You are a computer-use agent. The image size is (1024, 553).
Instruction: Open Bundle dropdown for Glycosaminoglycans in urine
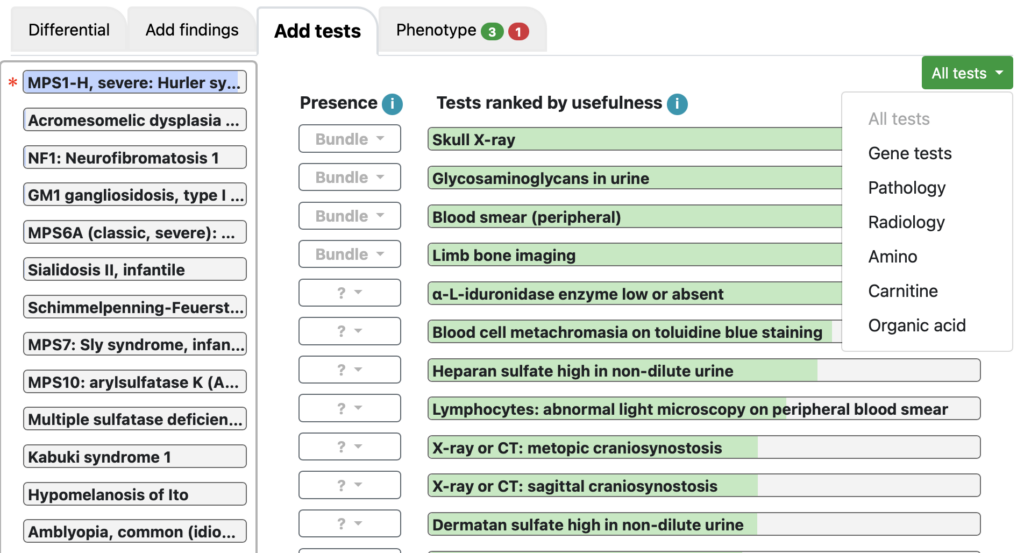point(349,177)
